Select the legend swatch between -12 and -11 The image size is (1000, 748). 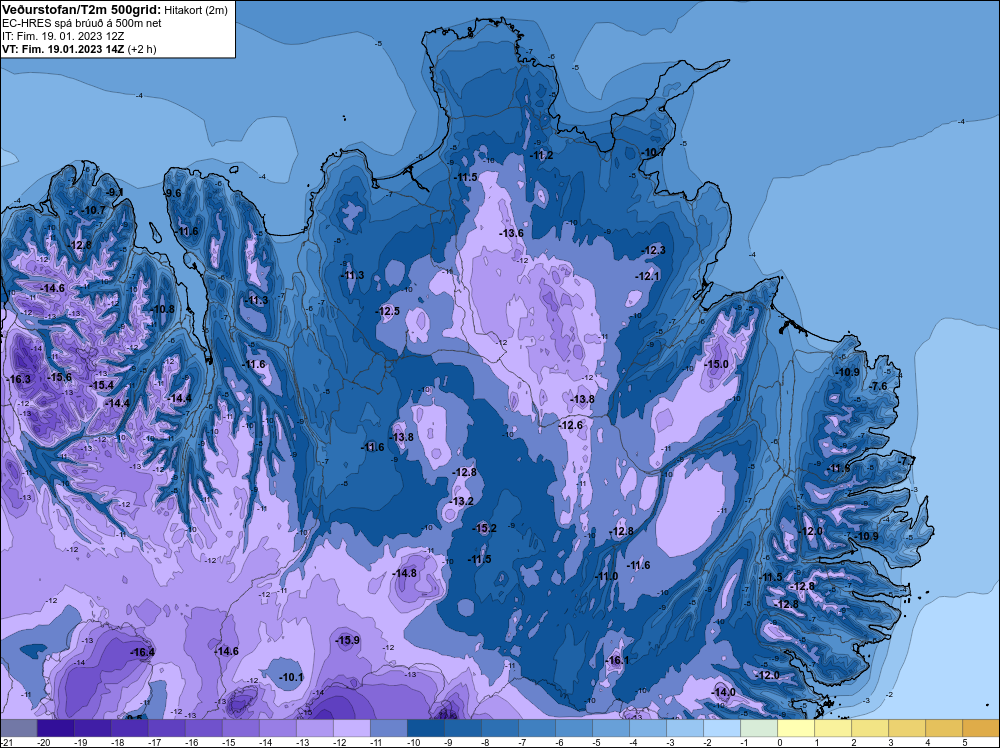(x=351, y=728)
